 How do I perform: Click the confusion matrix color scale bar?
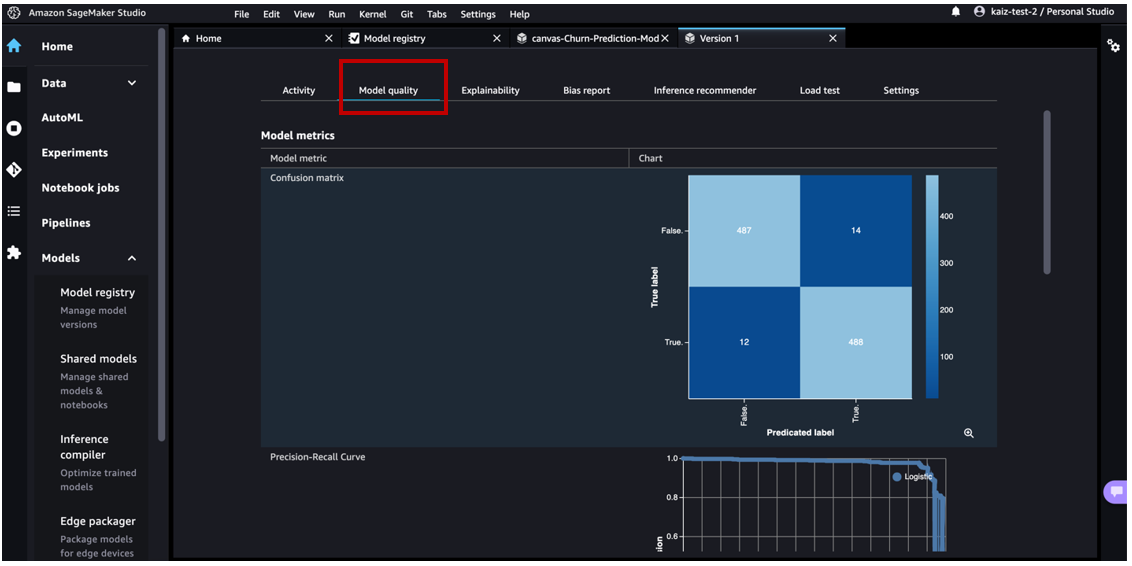tap(931, 287)
